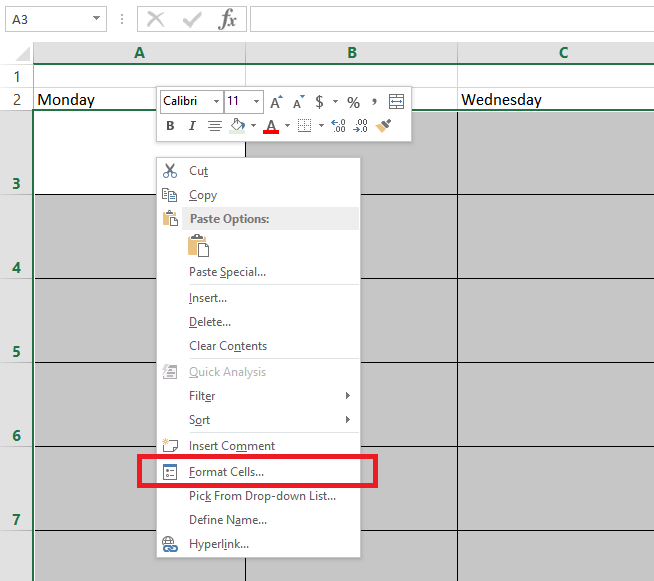This screenshot has height=581, width=654.
Task: Toggle Italic in mini toolbar
Action: click(x=192, y=126)
